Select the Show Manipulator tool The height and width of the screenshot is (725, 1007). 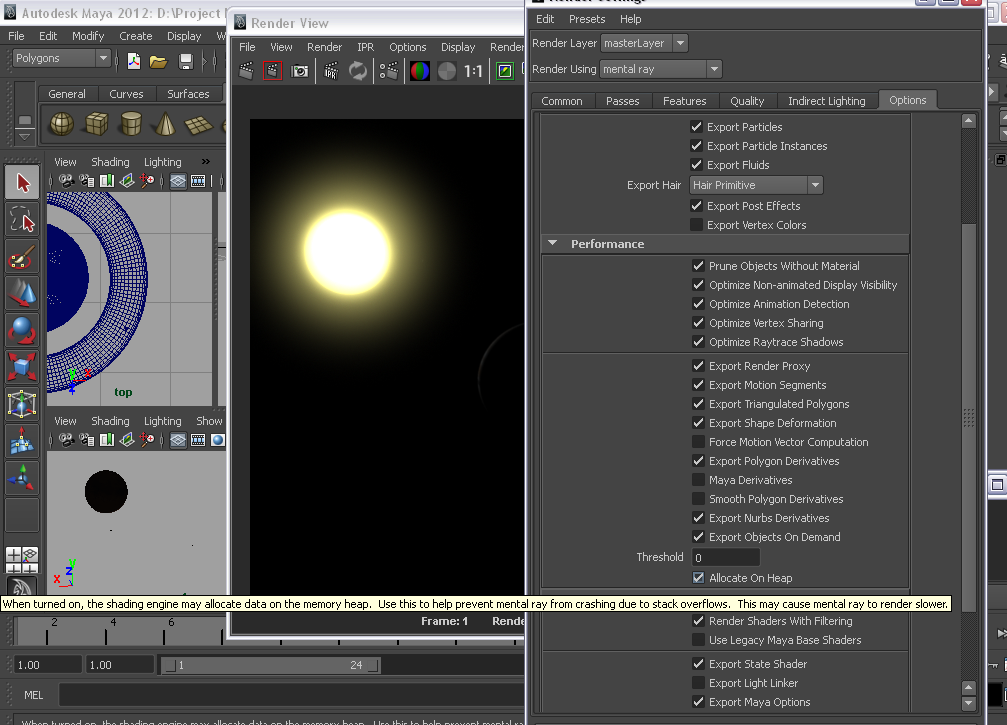[22, 477]
